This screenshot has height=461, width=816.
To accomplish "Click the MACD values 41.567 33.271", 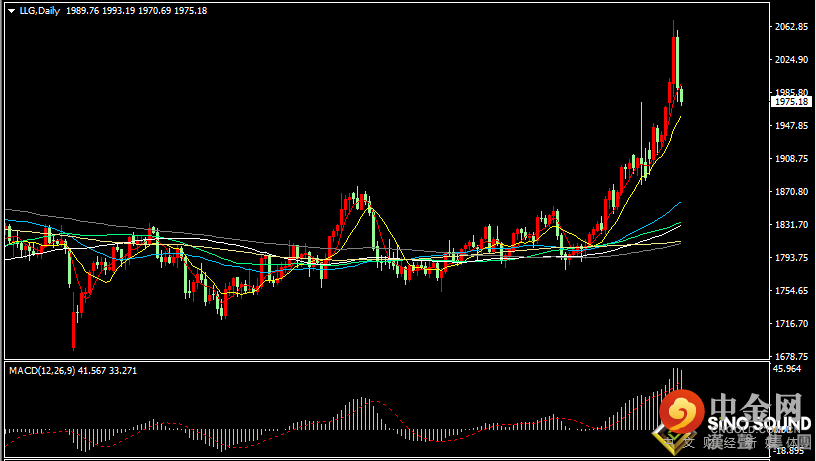I will click(x=107, y=370).
